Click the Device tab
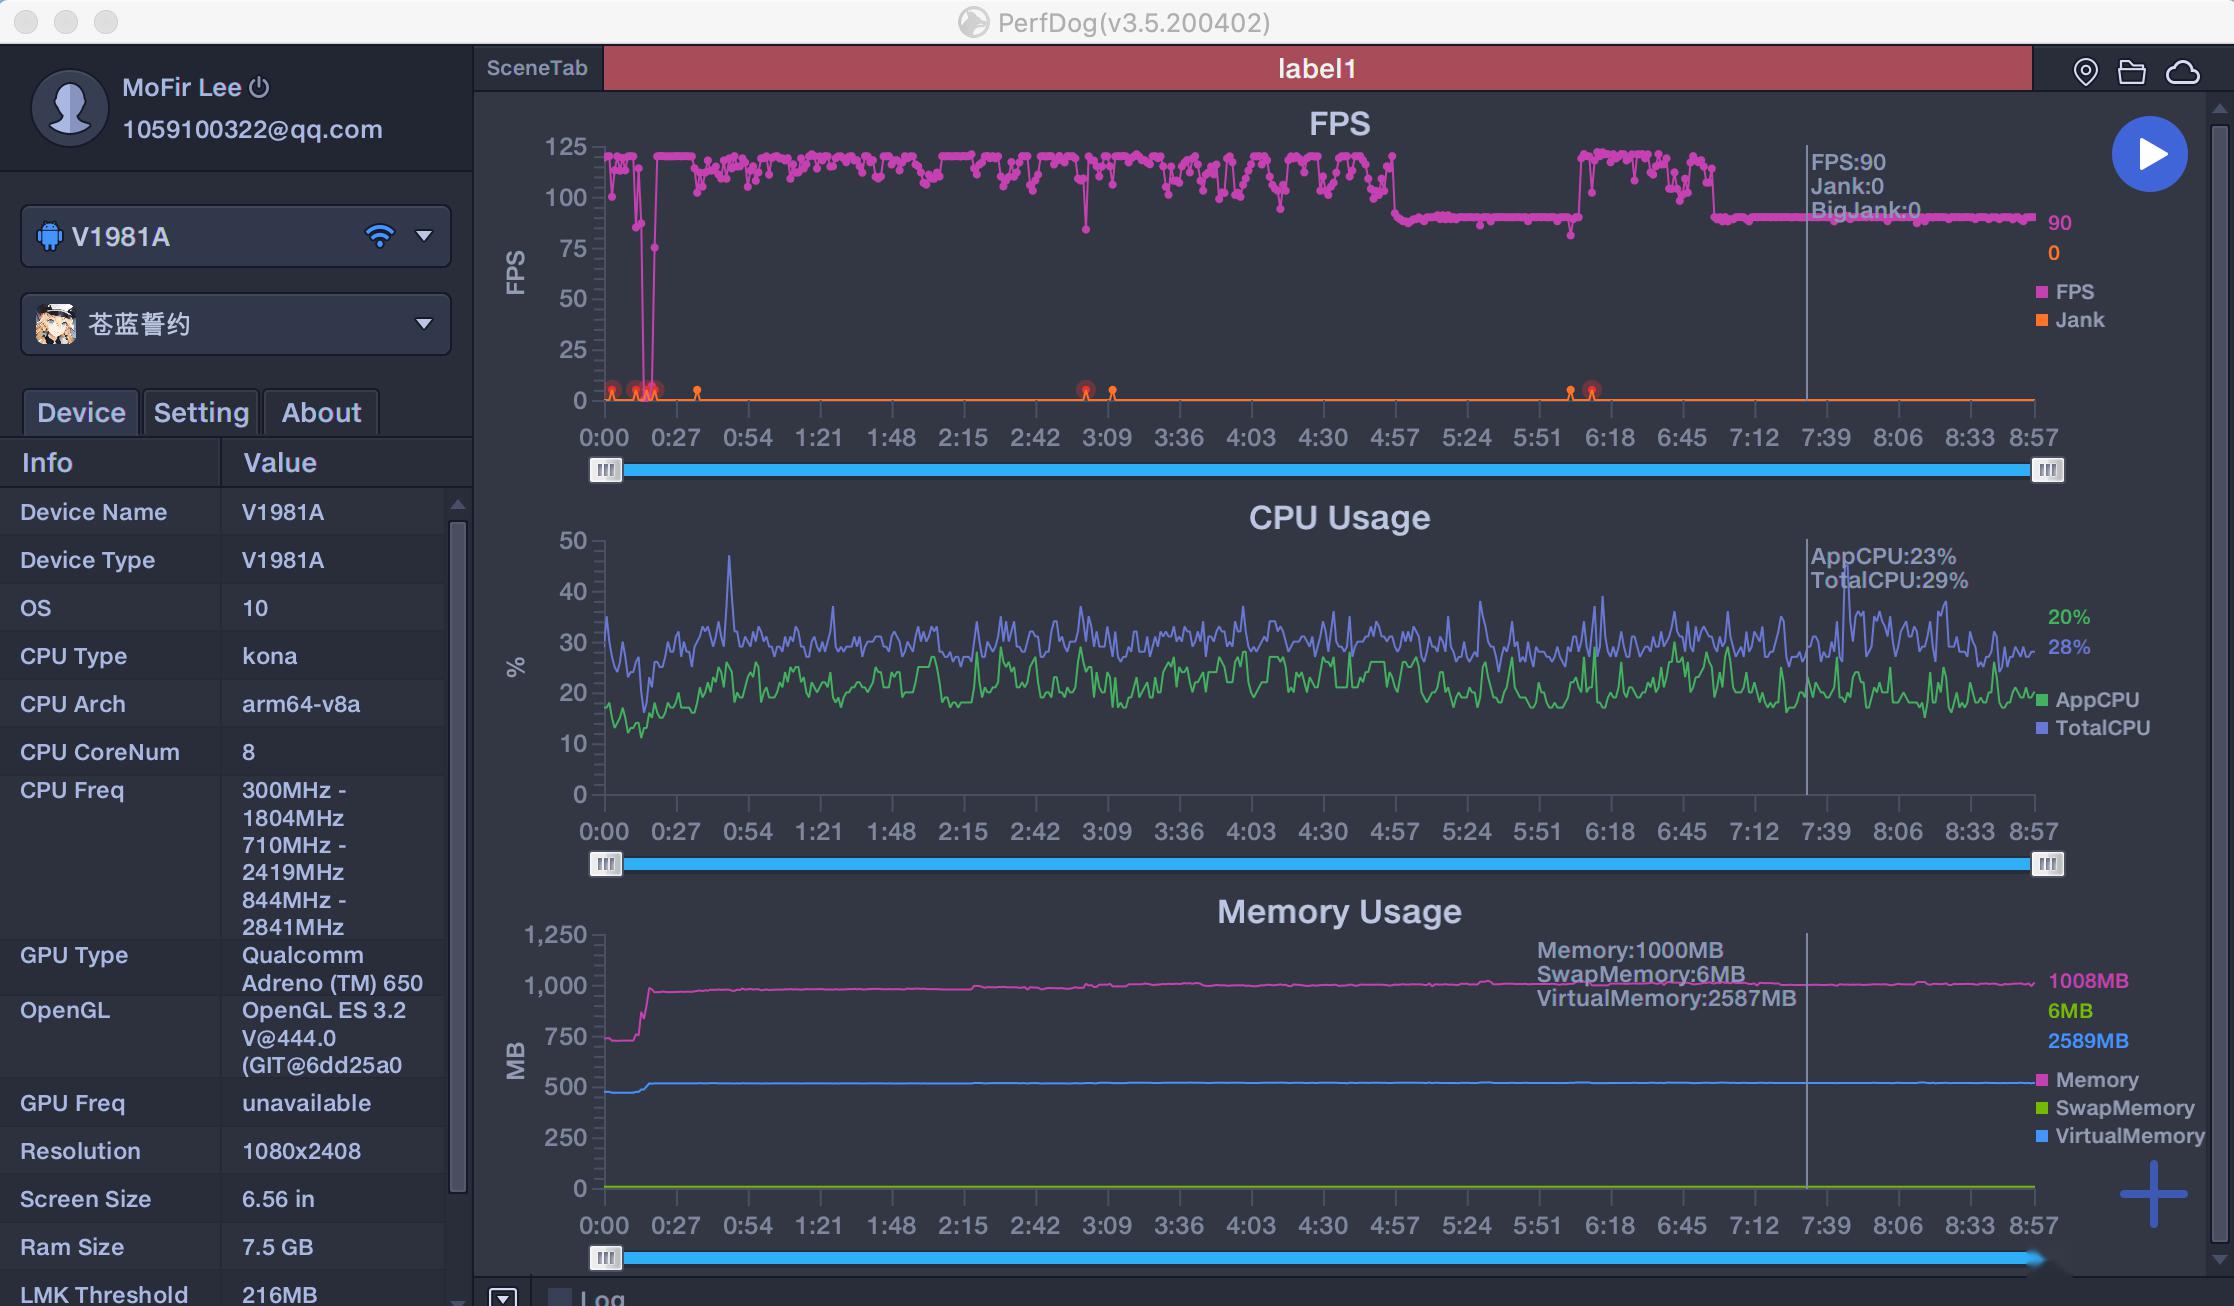This screenshot has height=1306, width=2234. pos(79,410)
